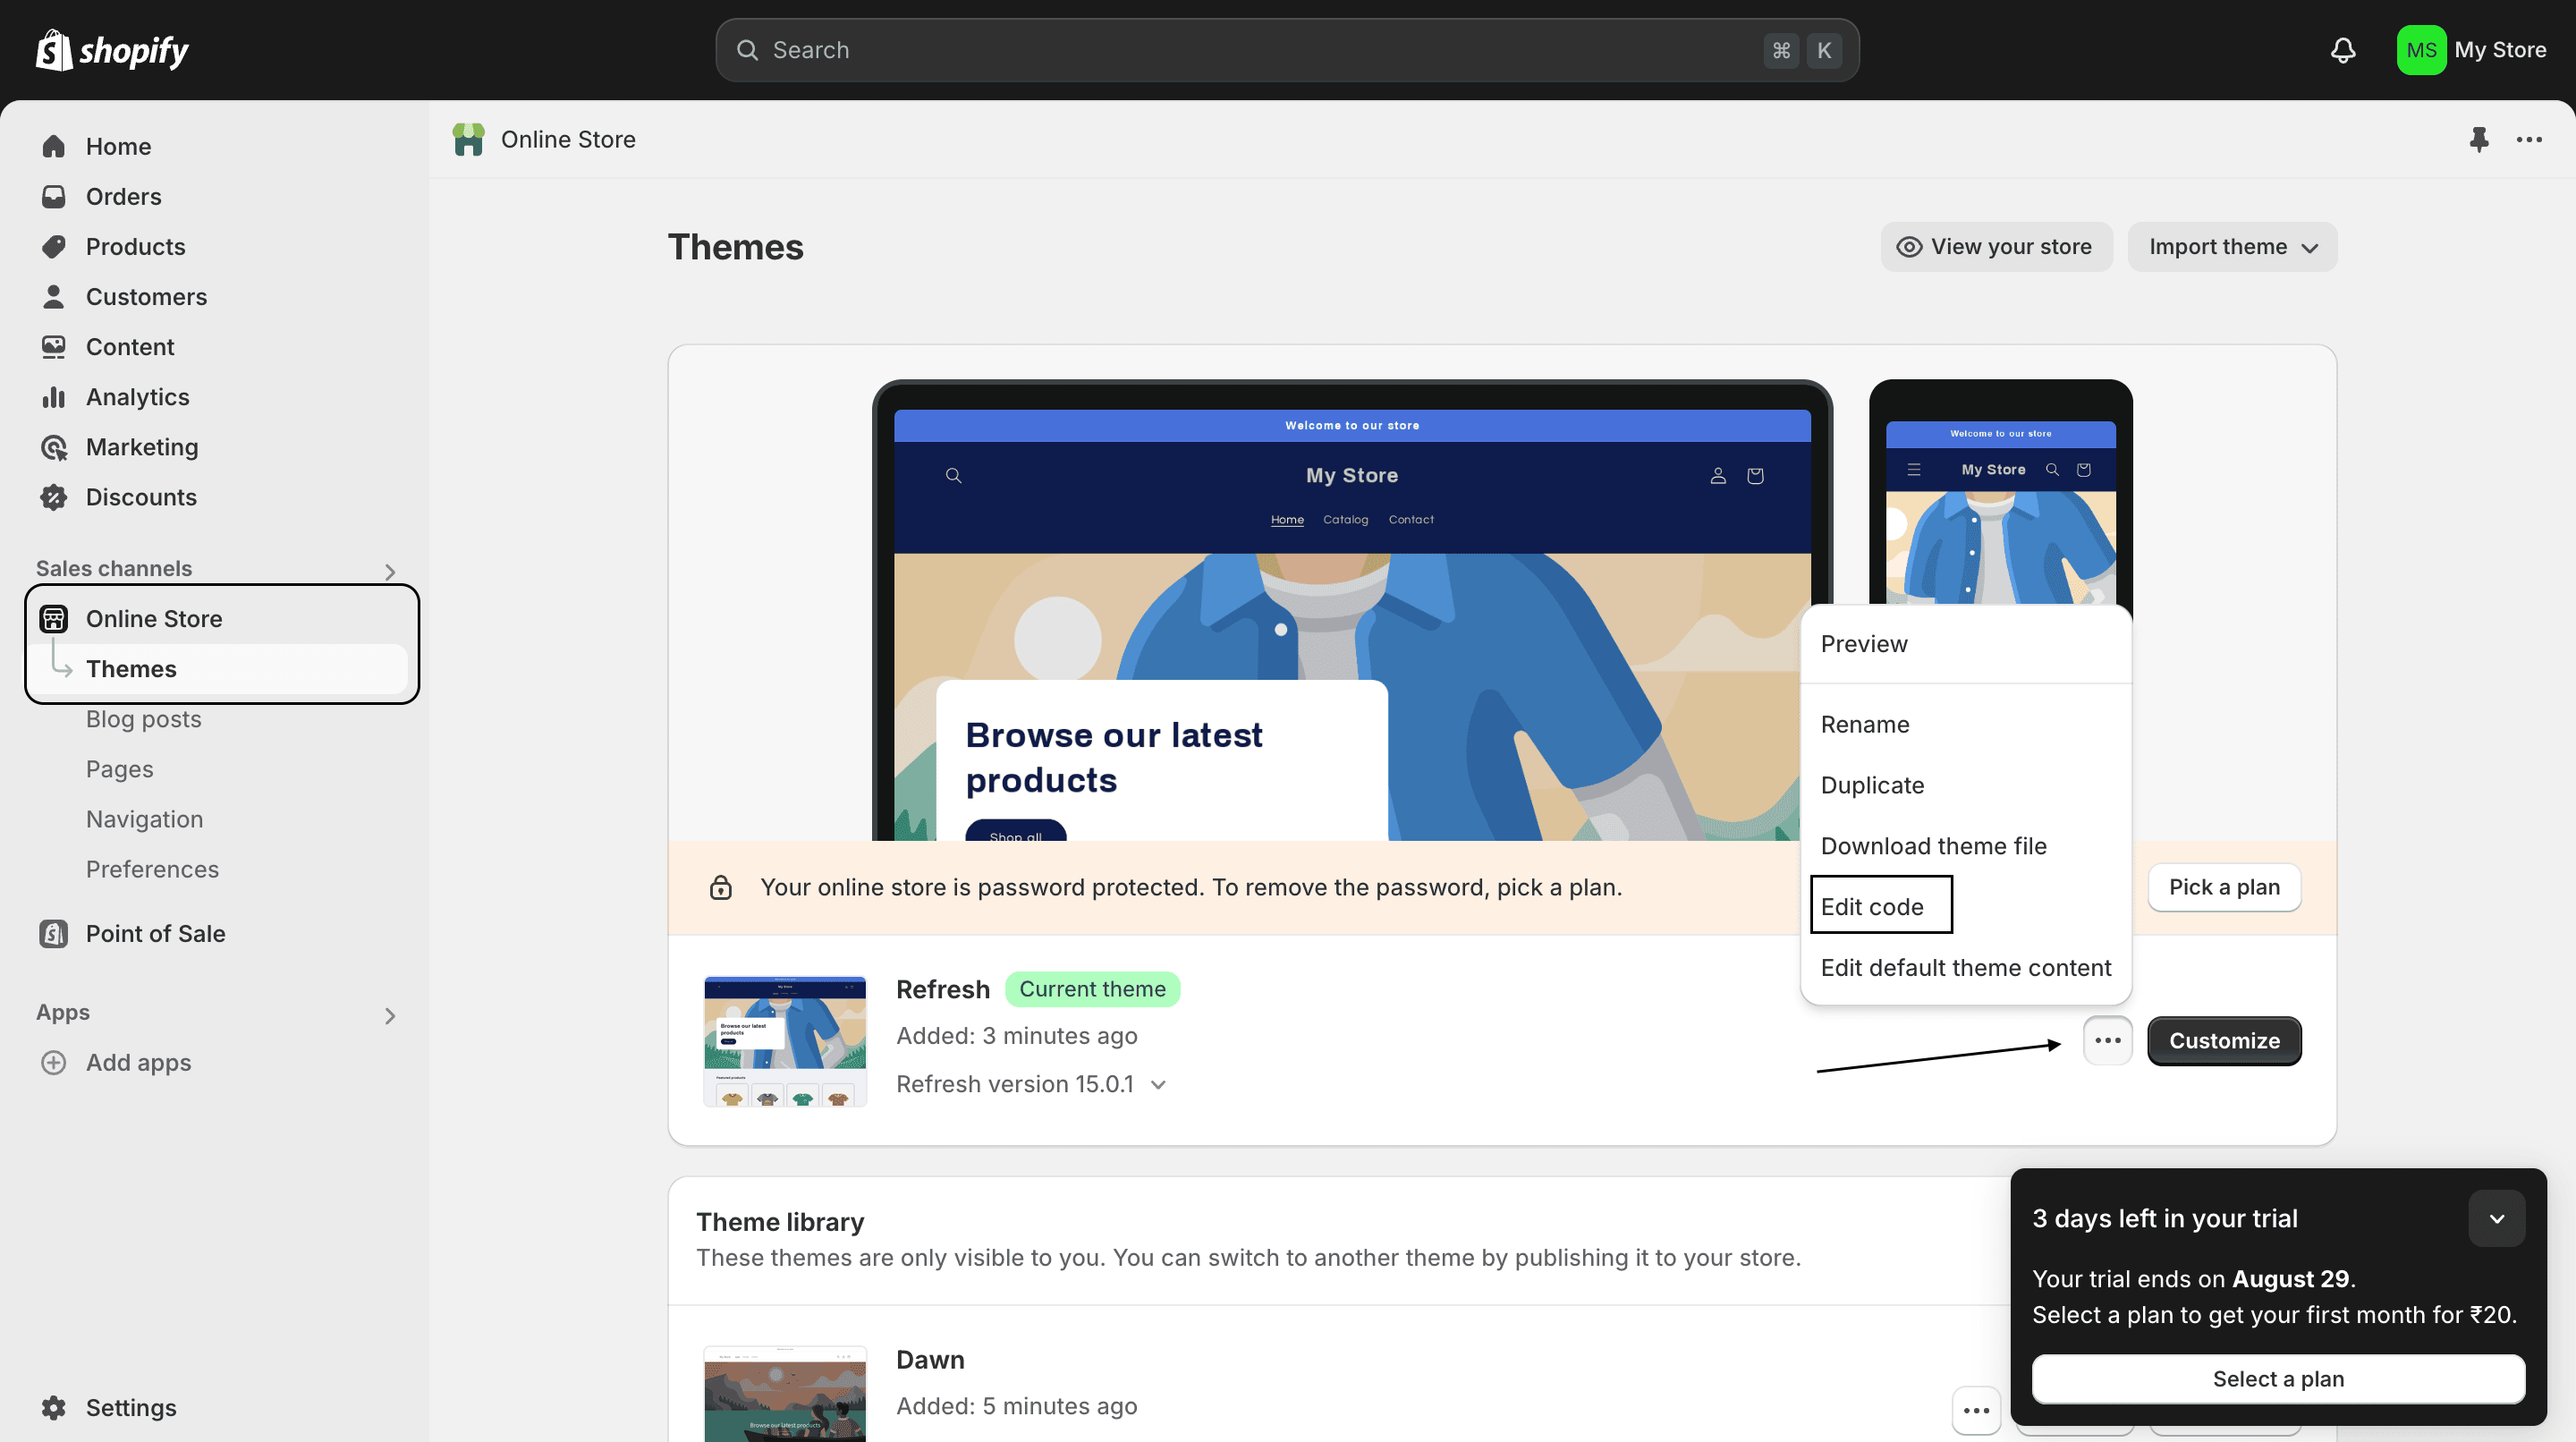This screenshot has width=2576, height=1442.
Task: Click the Add apps plus icon
Action: (54, 1062)
